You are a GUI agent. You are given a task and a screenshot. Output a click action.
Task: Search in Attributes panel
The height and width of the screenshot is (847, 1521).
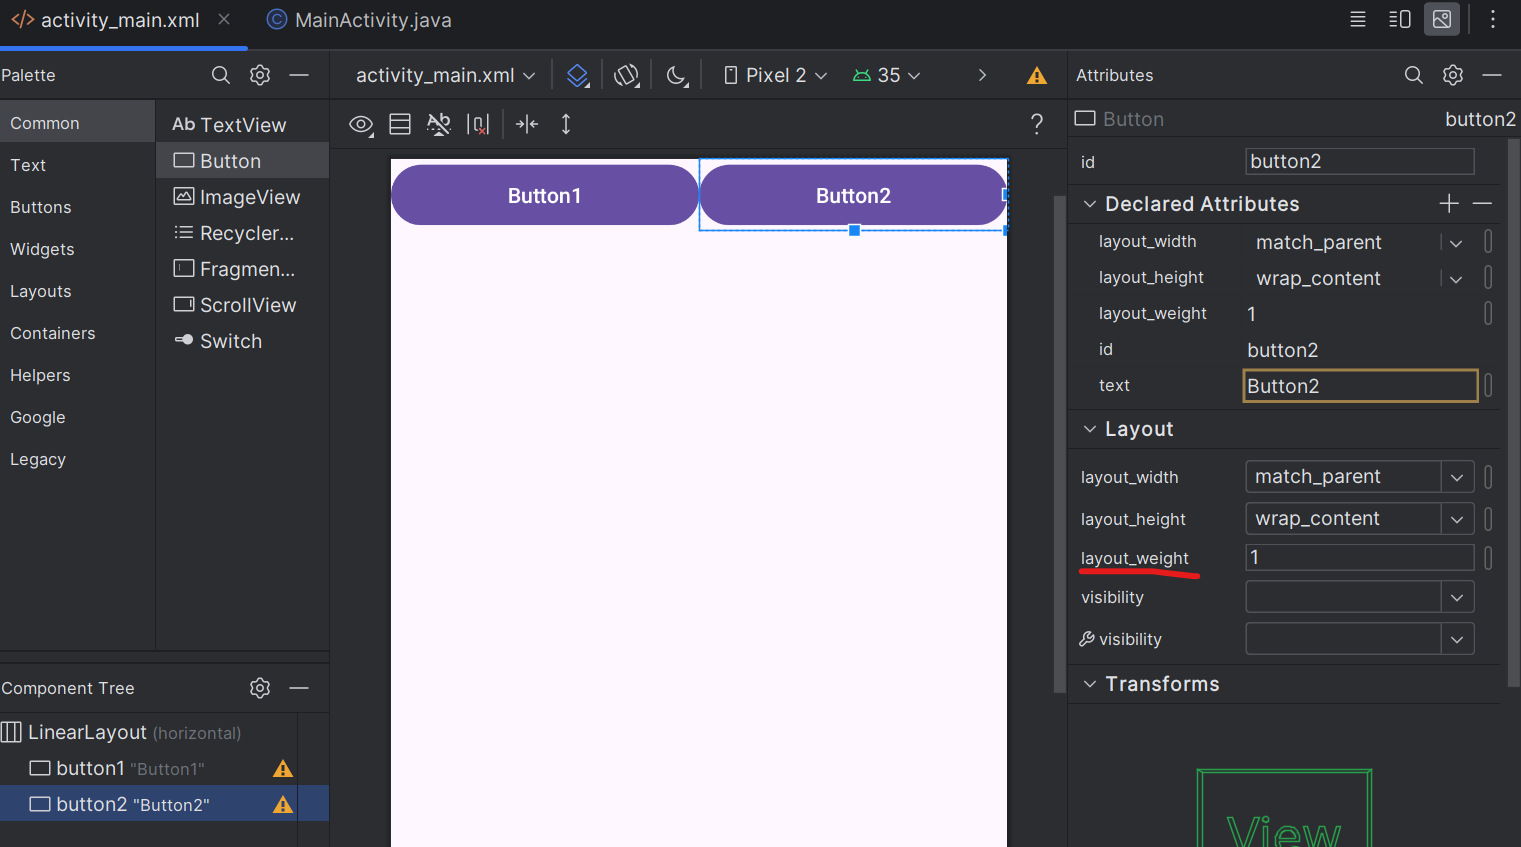point(1414,75)
